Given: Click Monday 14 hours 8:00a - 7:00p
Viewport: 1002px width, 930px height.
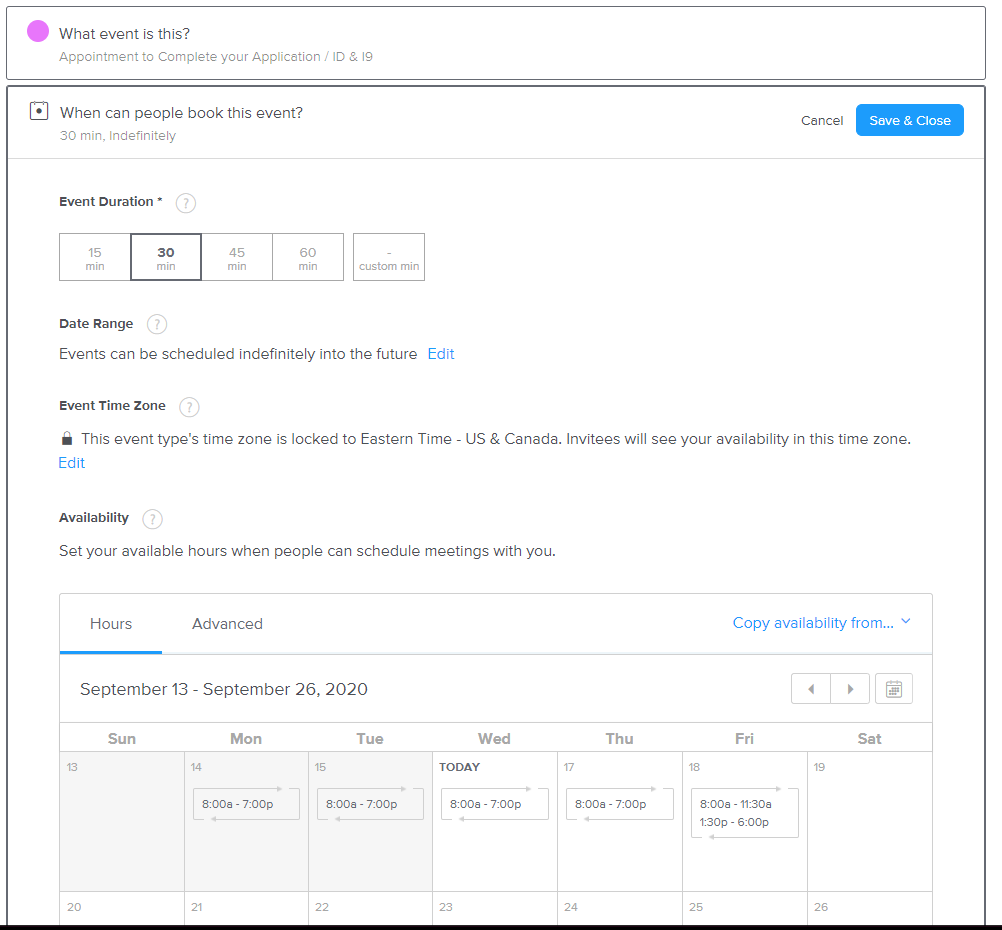Looking at the screenshot, I should click(x=247, y=804).
